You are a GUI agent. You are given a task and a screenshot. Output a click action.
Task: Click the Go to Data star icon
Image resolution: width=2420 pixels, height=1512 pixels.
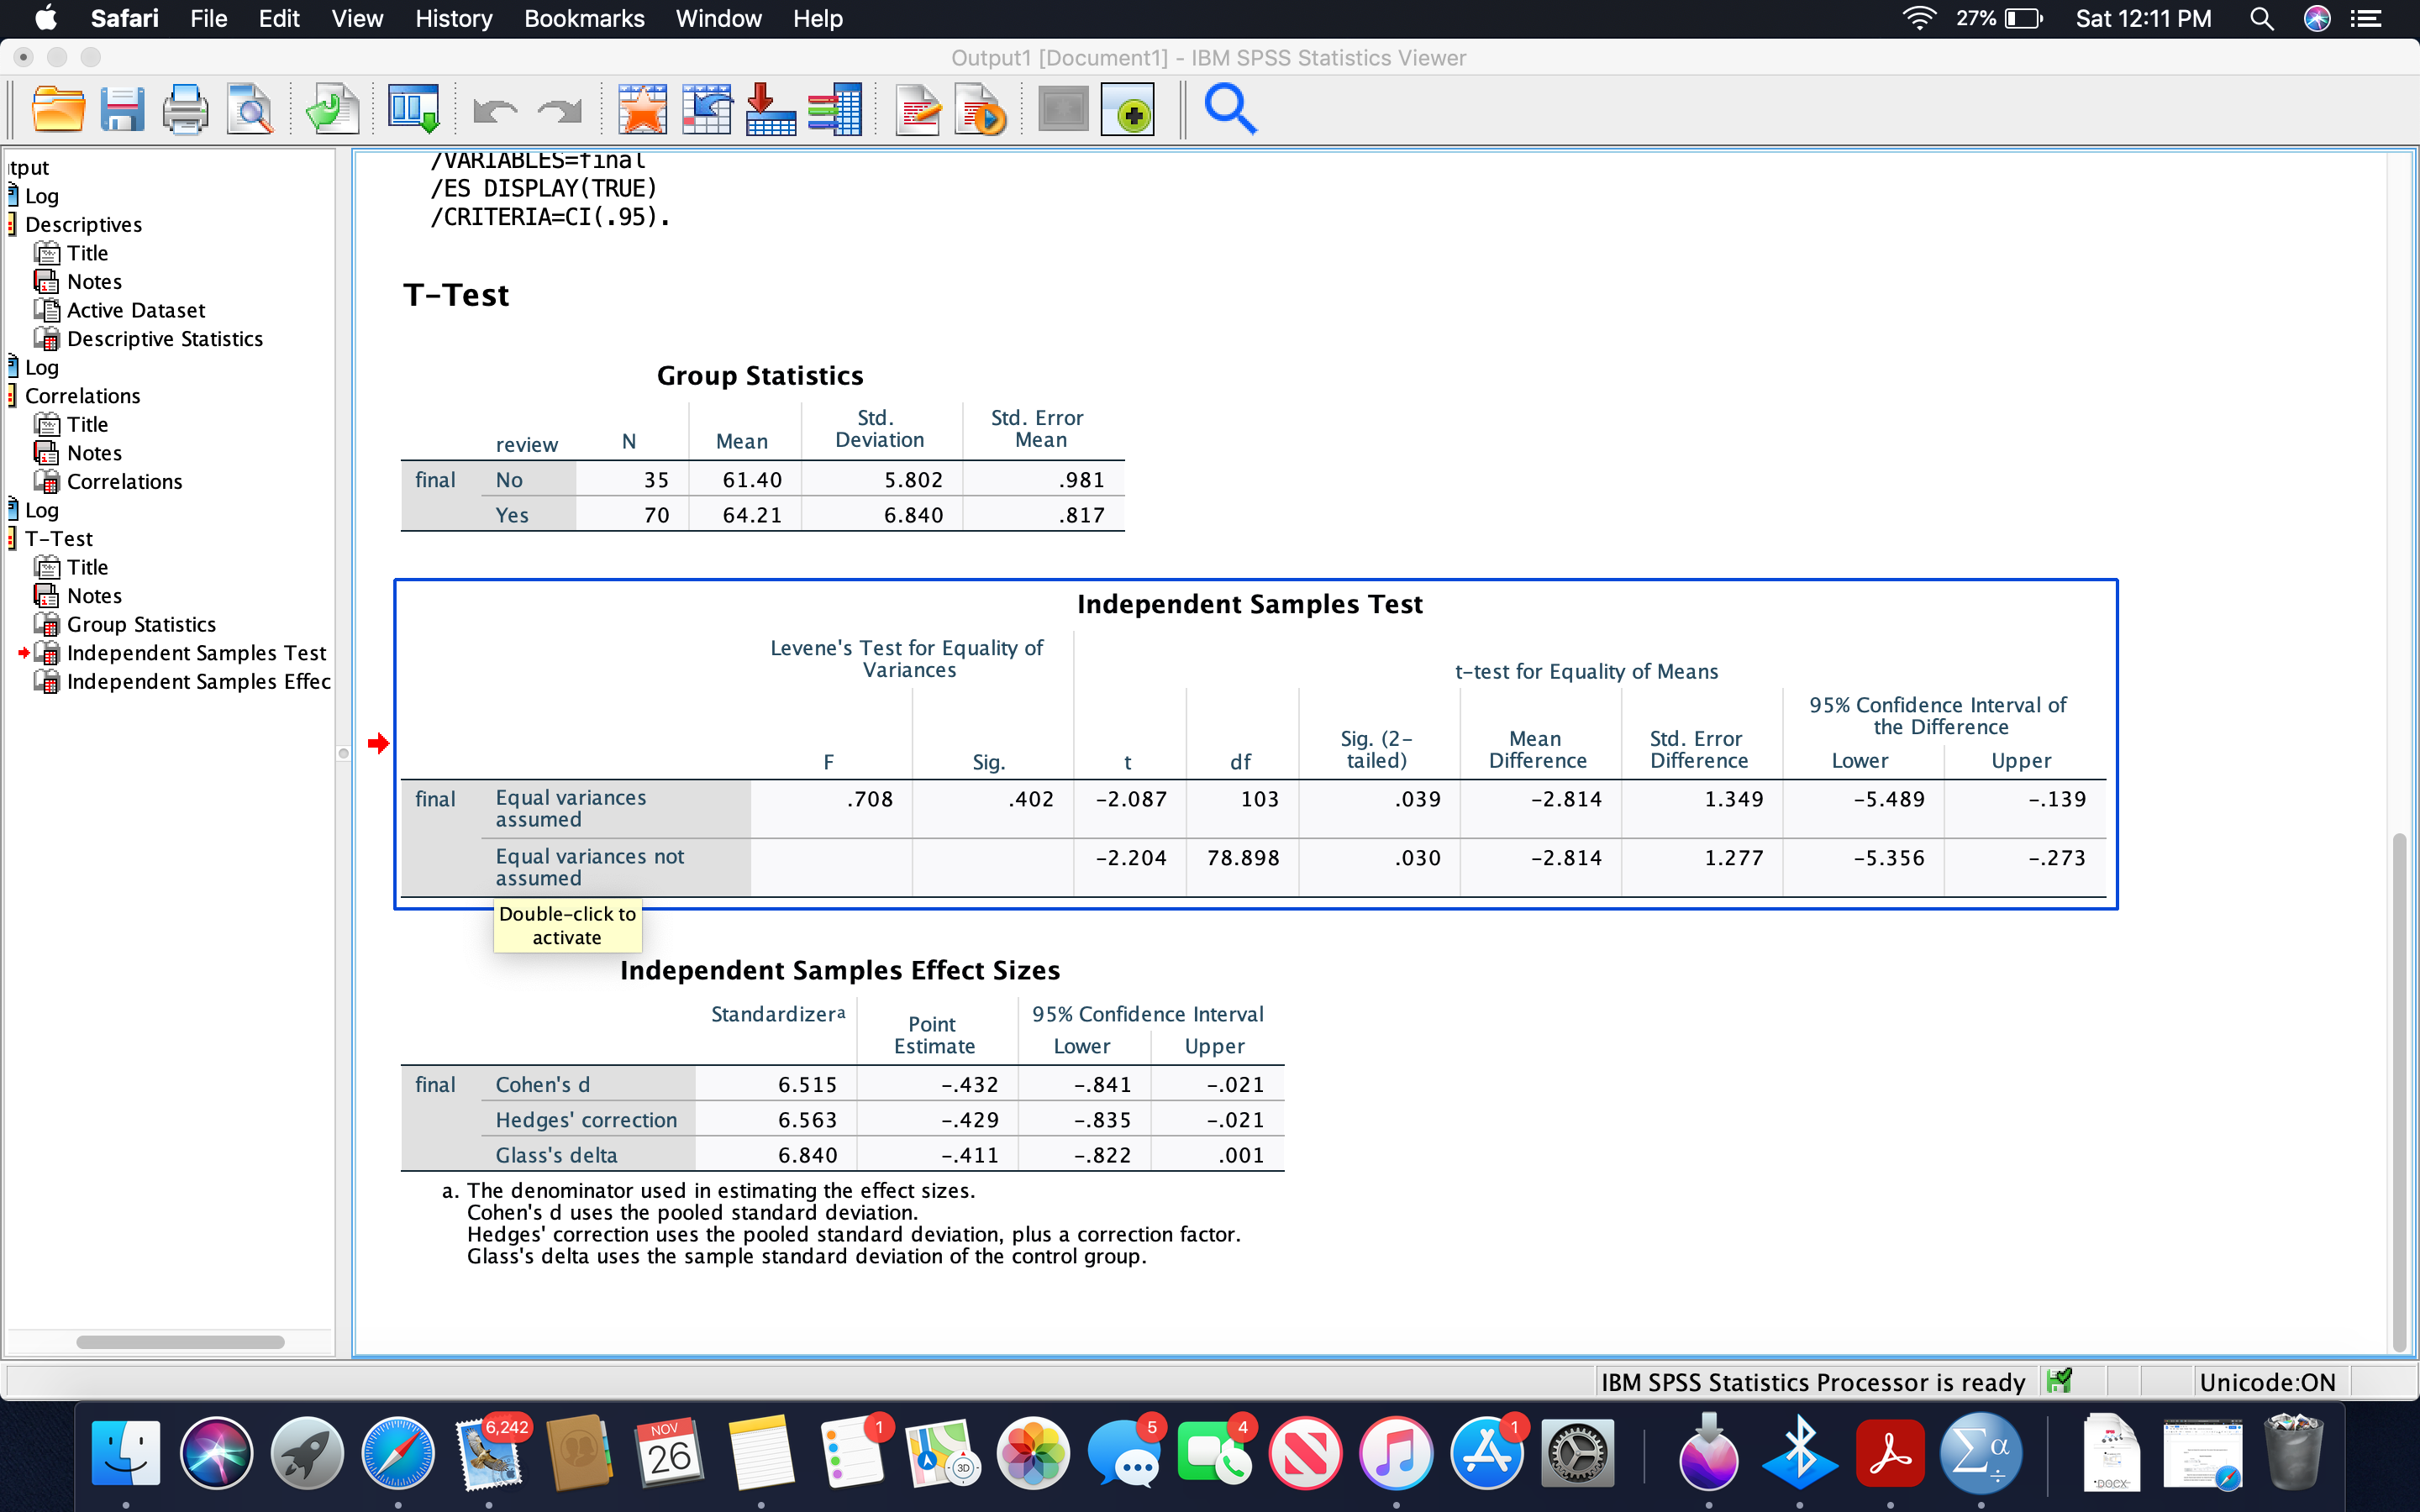coord(642,108)
